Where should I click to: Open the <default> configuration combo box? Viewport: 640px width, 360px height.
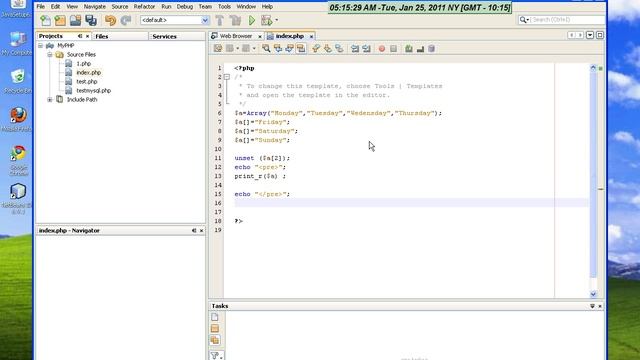pyautogui.click(x=174, y=20)
